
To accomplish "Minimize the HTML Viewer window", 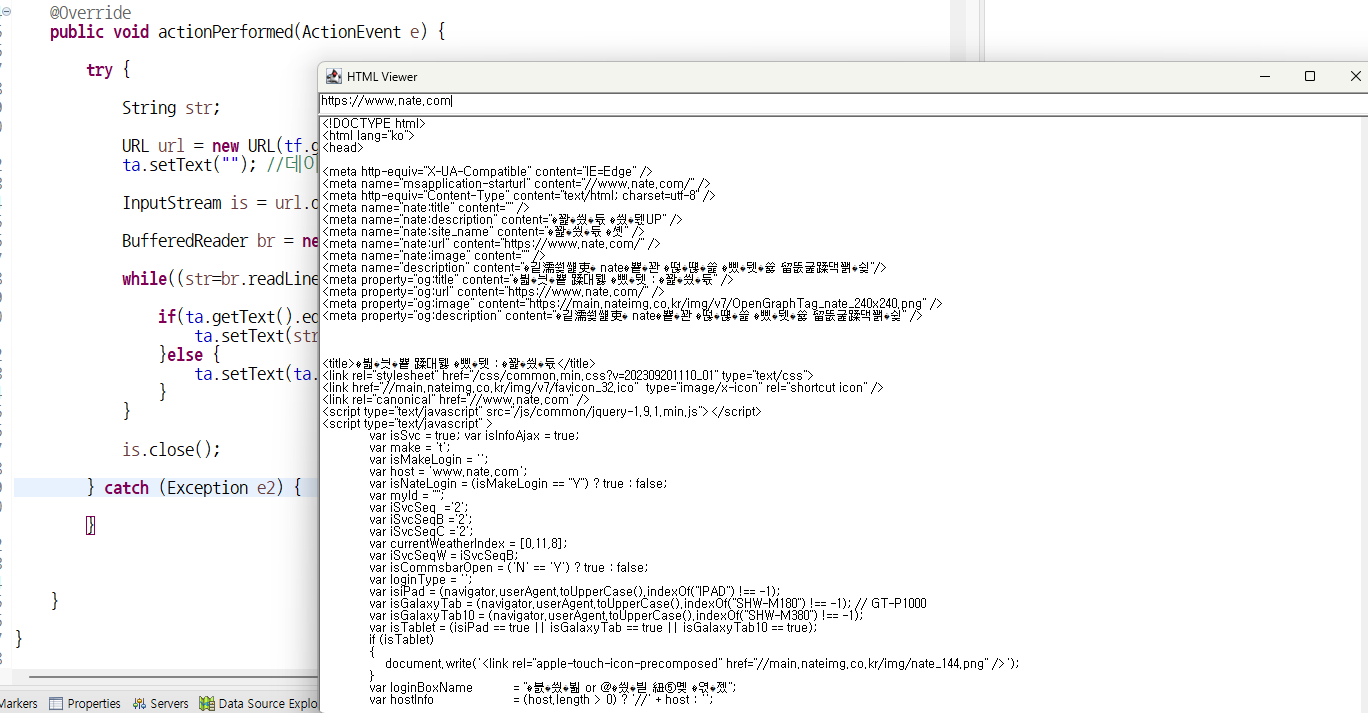I will click(1263, 76).
